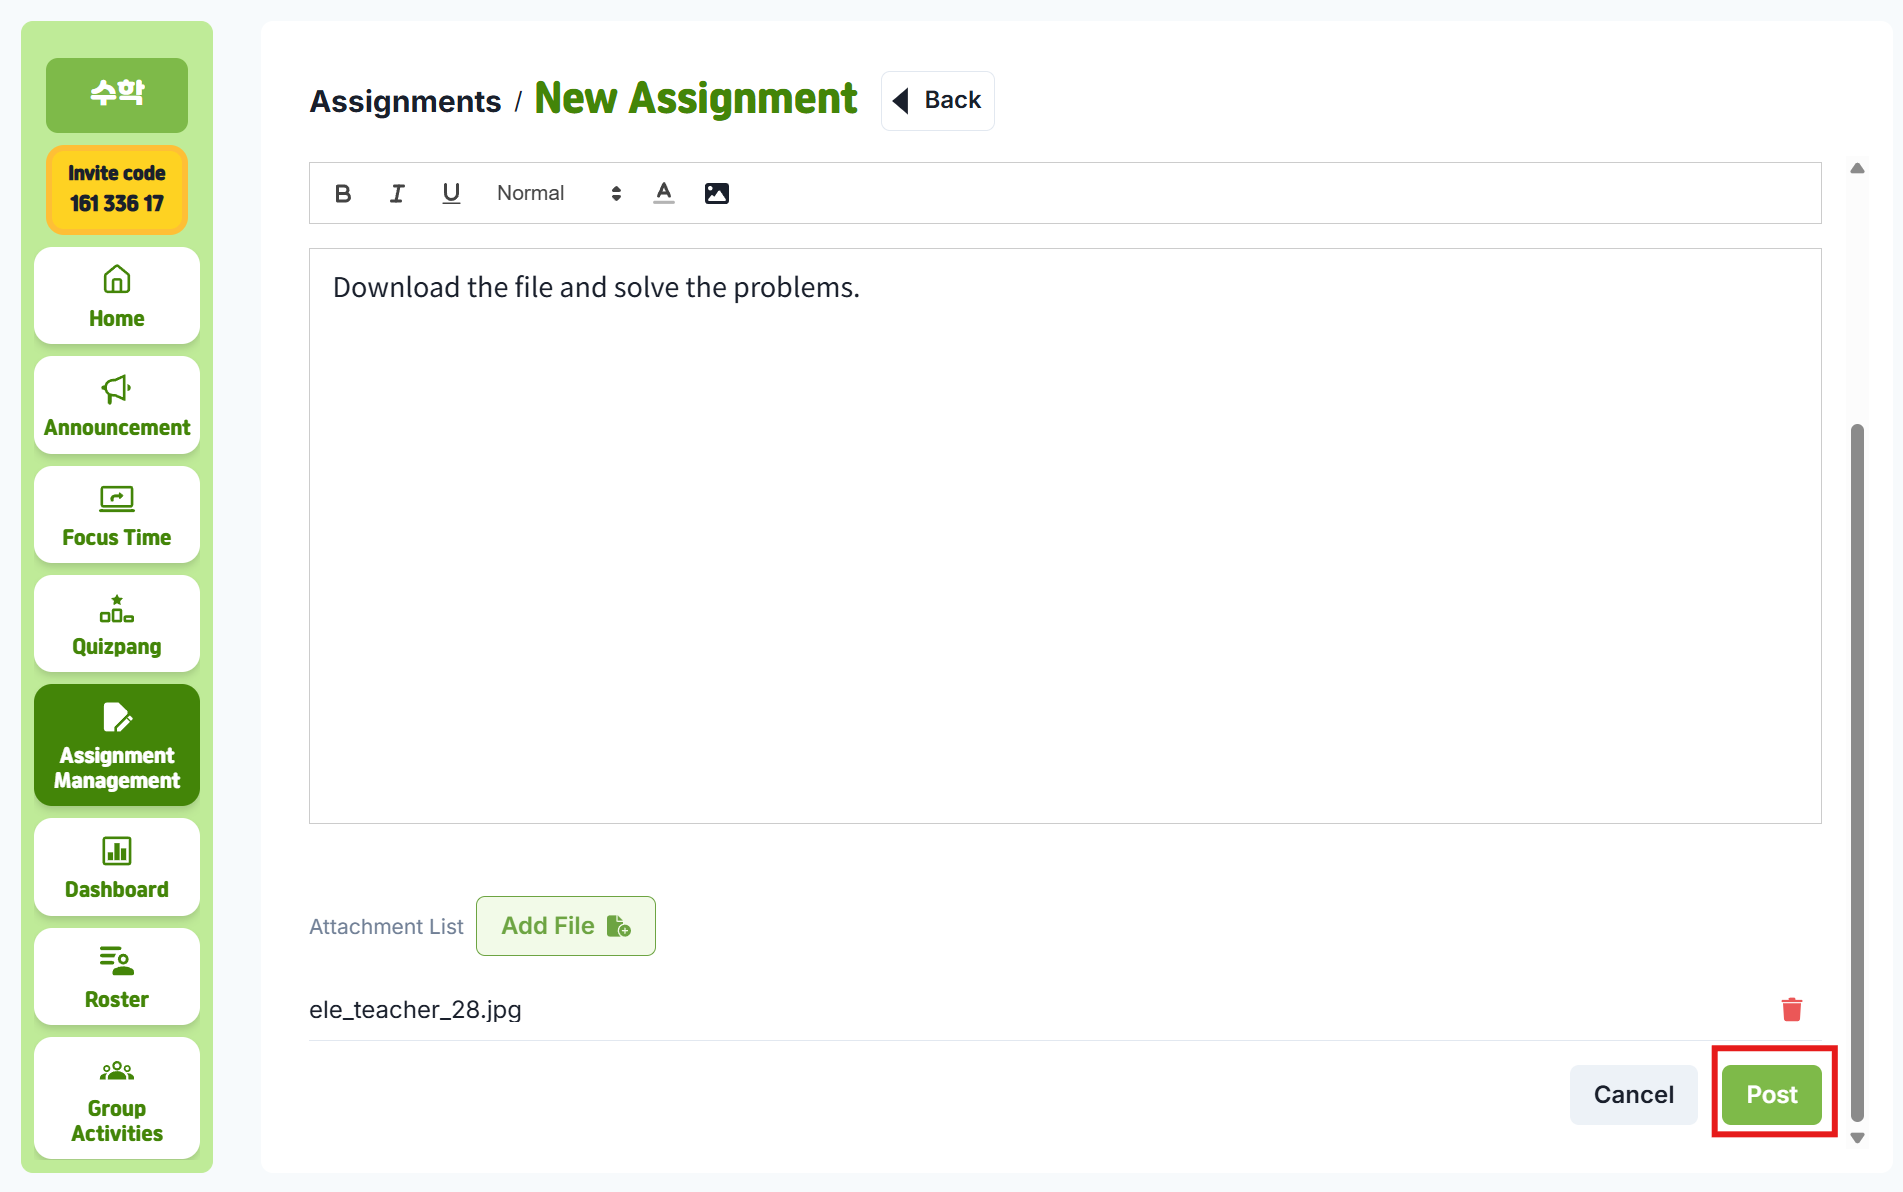Screen dimensions: 1903x1192
Task: Toggle italic text formatting
Action: click(397, 194)
